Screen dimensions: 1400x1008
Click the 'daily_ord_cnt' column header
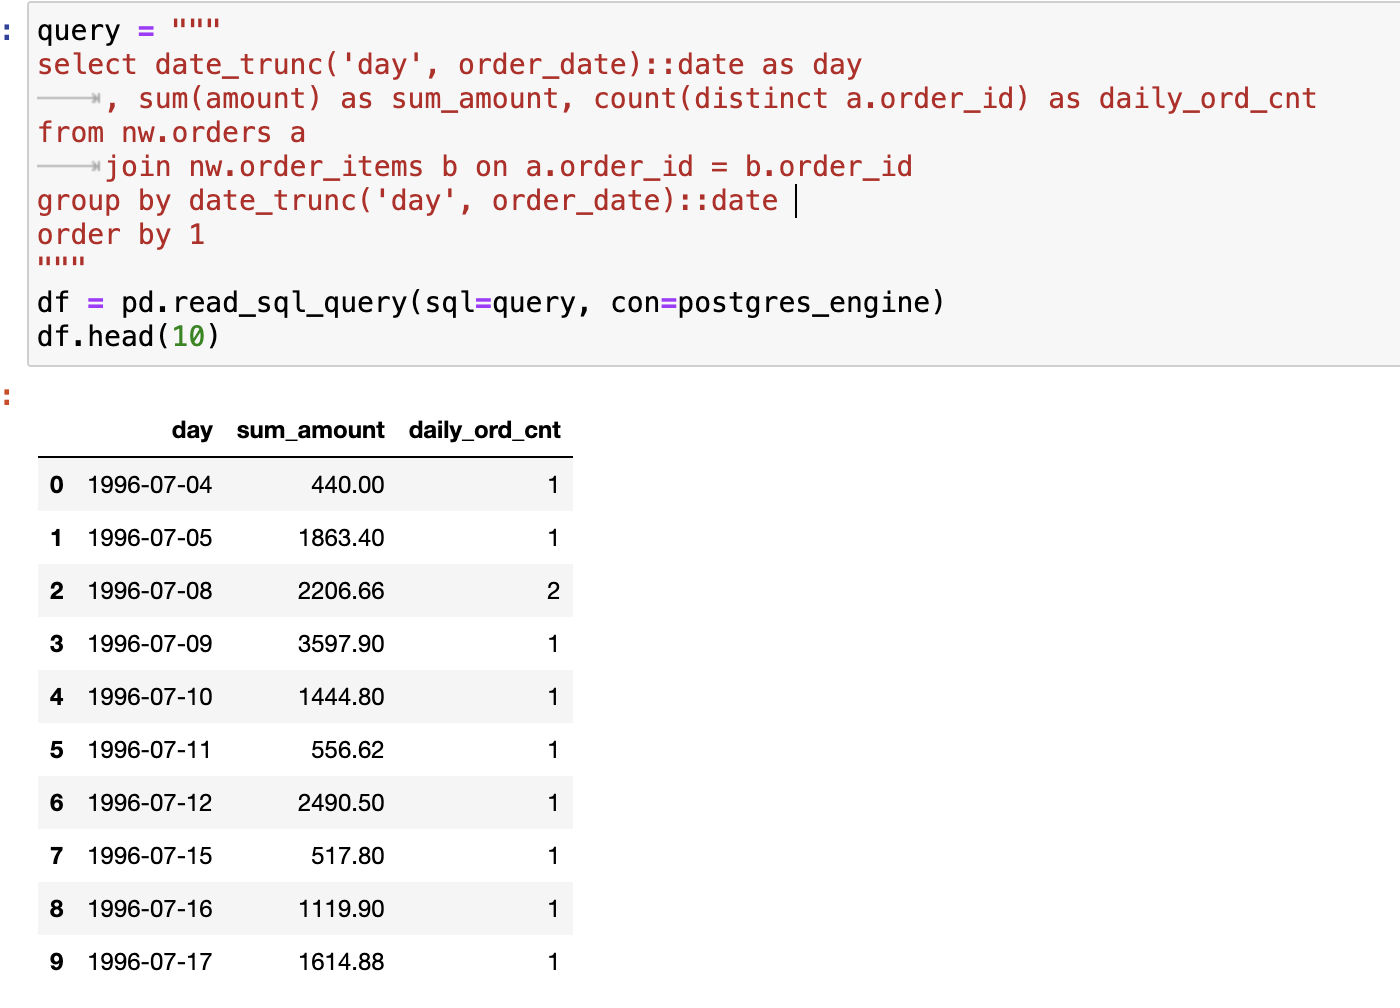pos(484,431)
